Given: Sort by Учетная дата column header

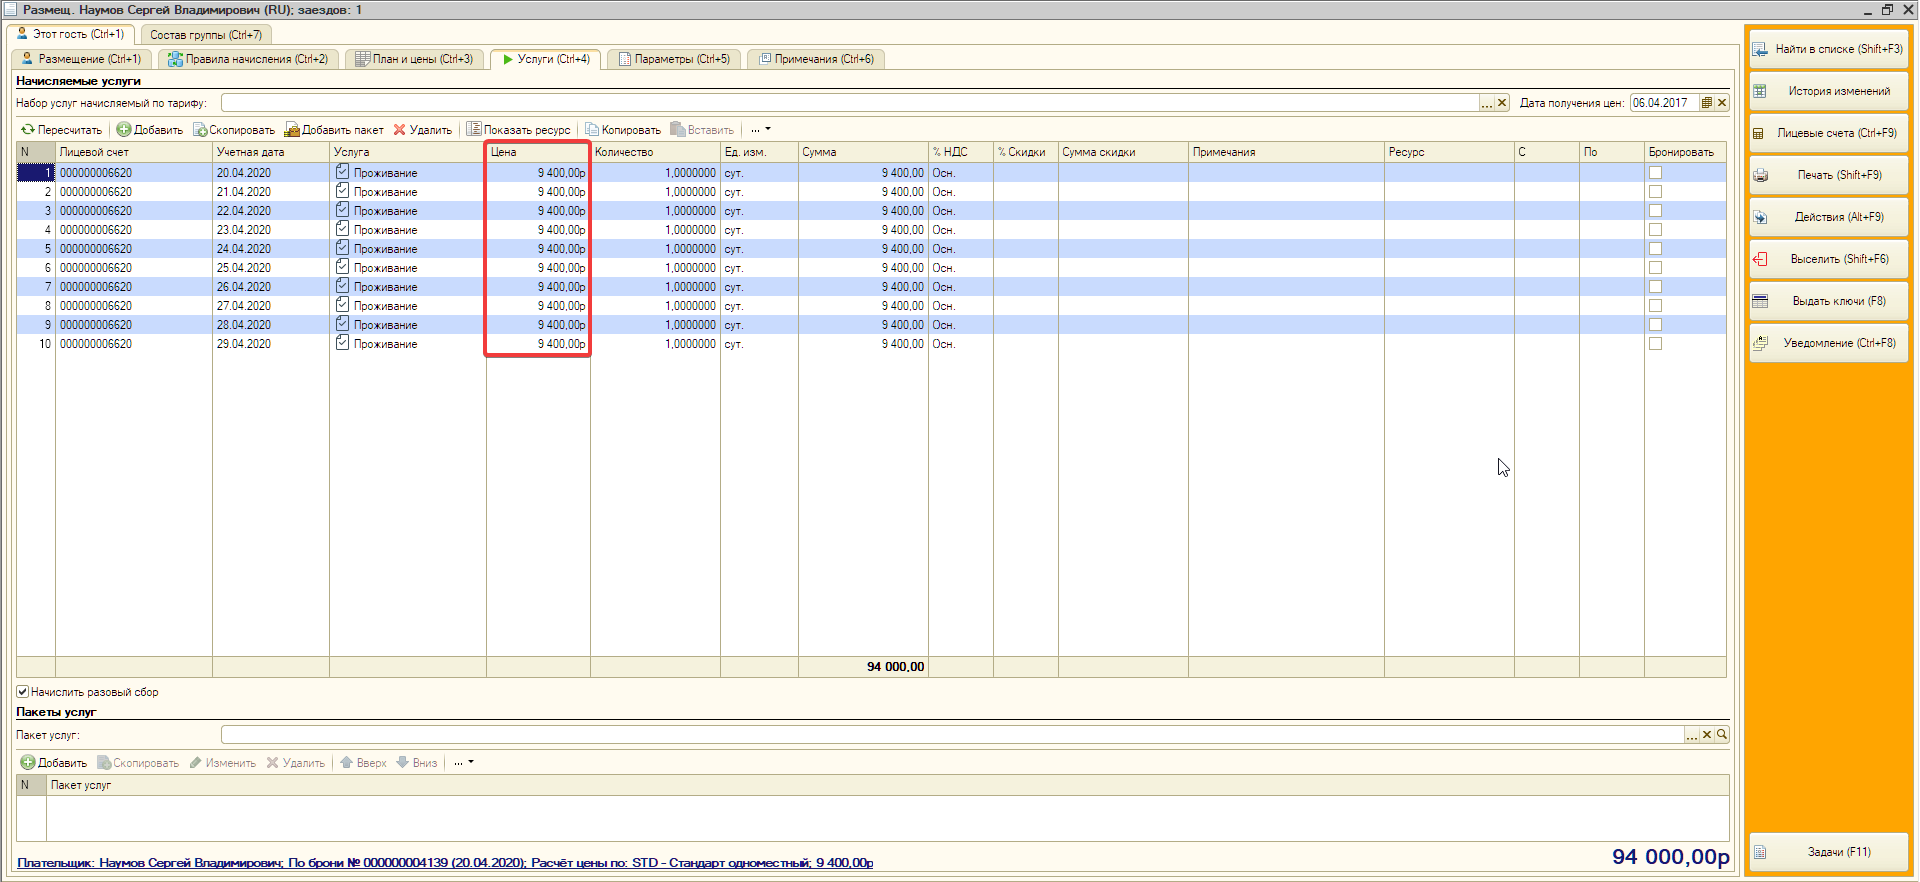Looking at the screenshot, I should point(271,152).
